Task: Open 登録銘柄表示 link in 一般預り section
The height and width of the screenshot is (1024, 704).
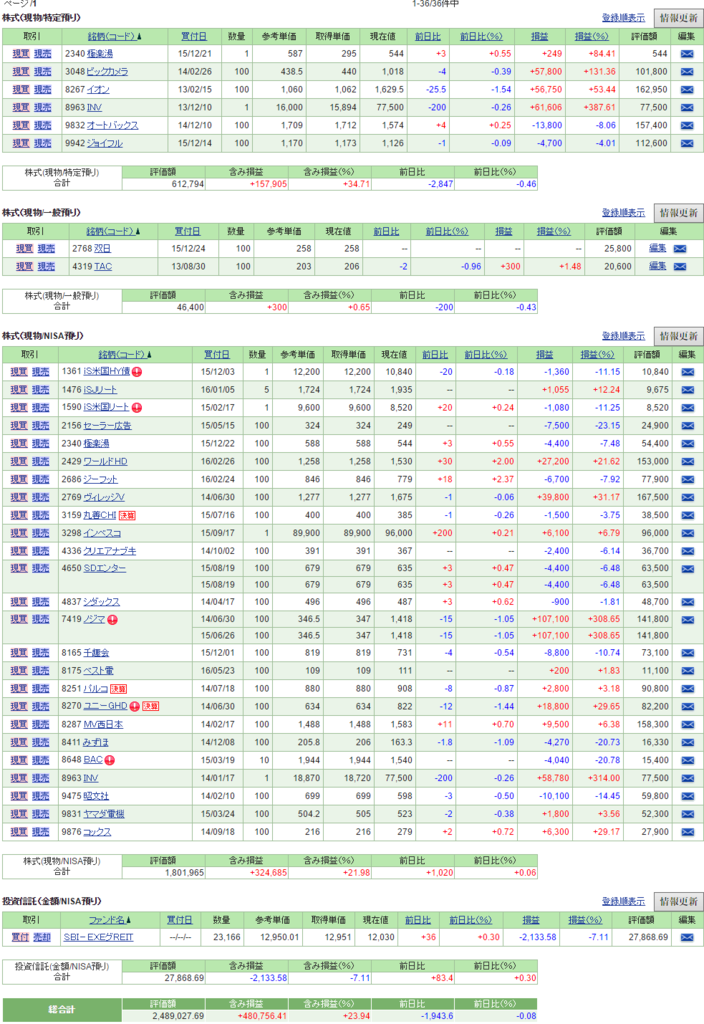Action: click(623, 213)
